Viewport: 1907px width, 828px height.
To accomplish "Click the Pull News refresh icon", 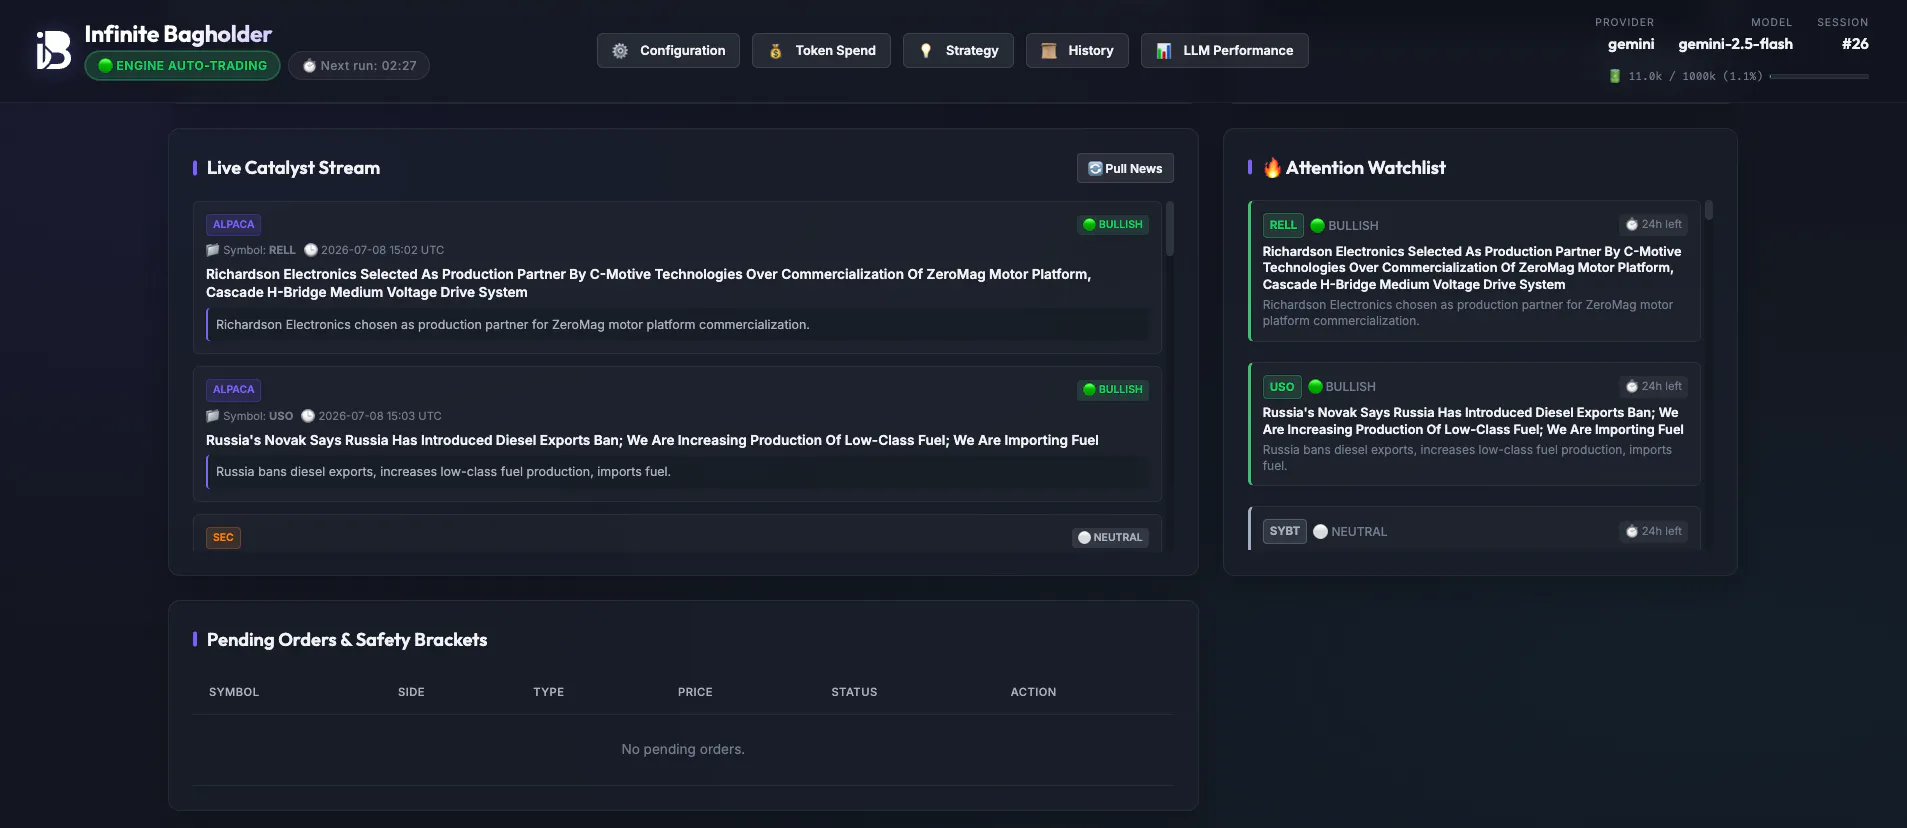I will pyautogui.click(x=1095, y=169).
